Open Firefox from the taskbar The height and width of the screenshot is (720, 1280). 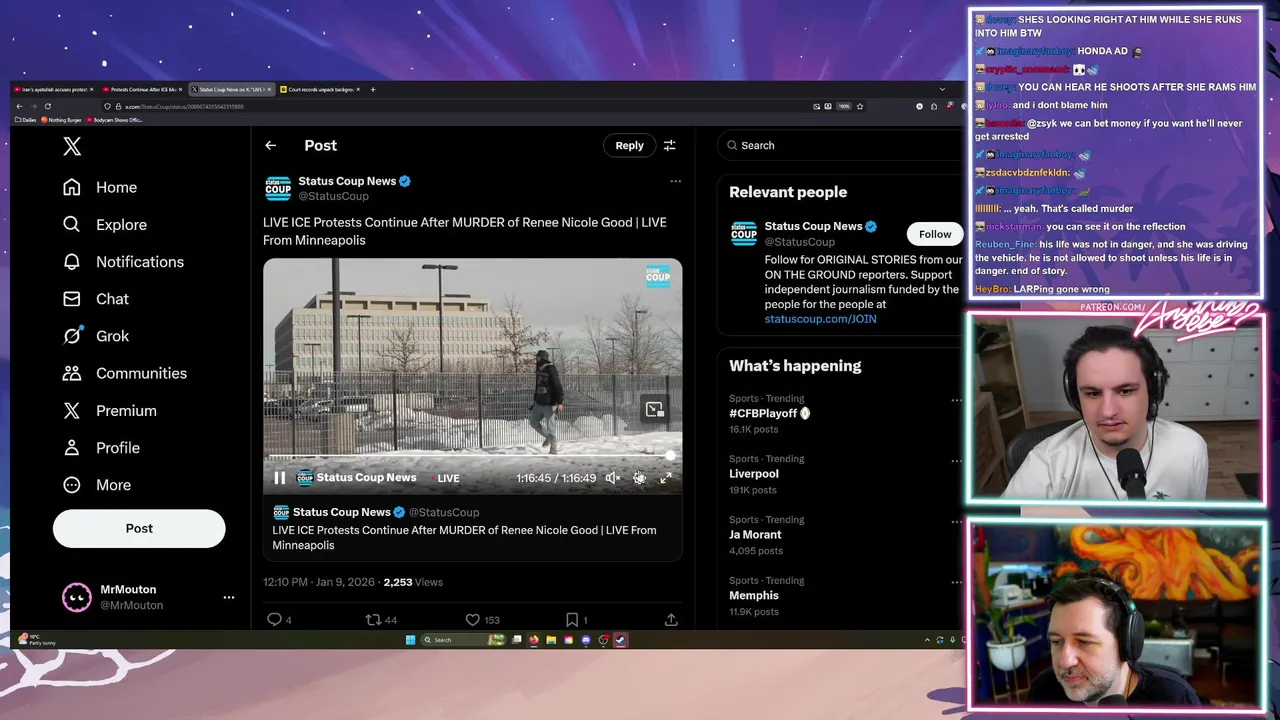(534, 640)
